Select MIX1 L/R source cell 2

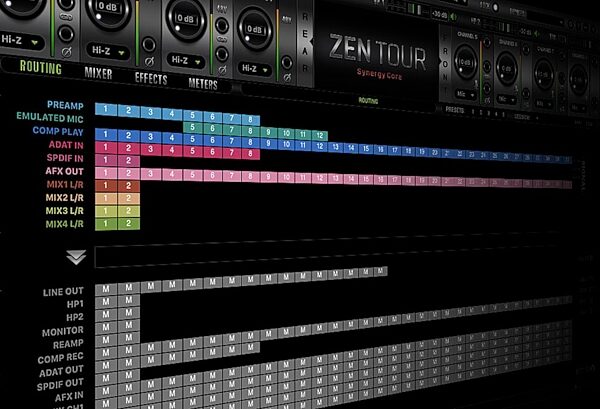point(129,186)
